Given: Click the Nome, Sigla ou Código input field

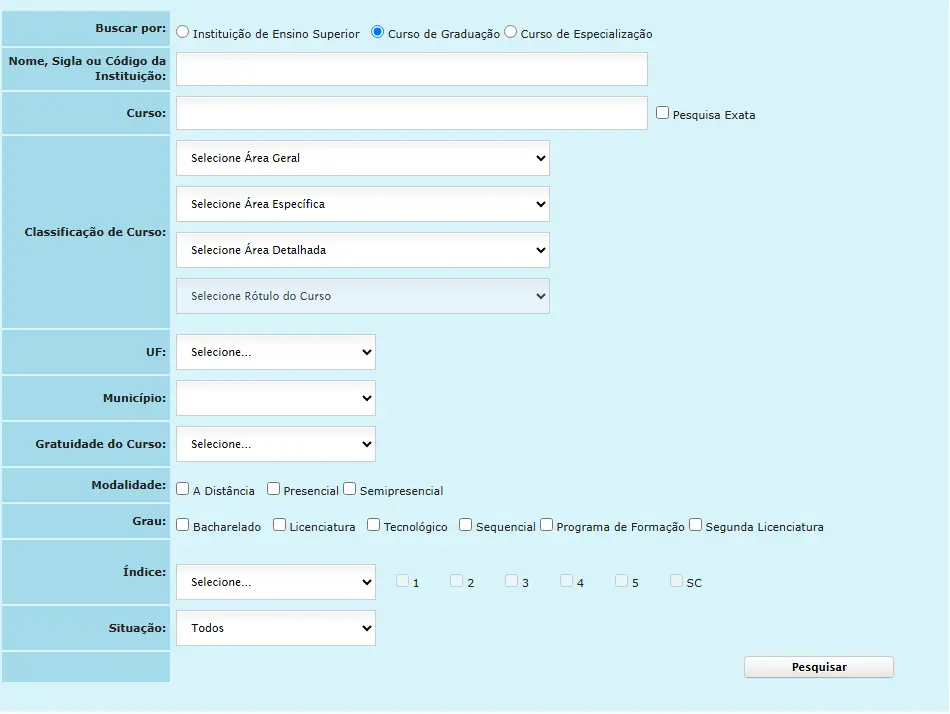Looking at the screenshot, I should pos(412,68).
